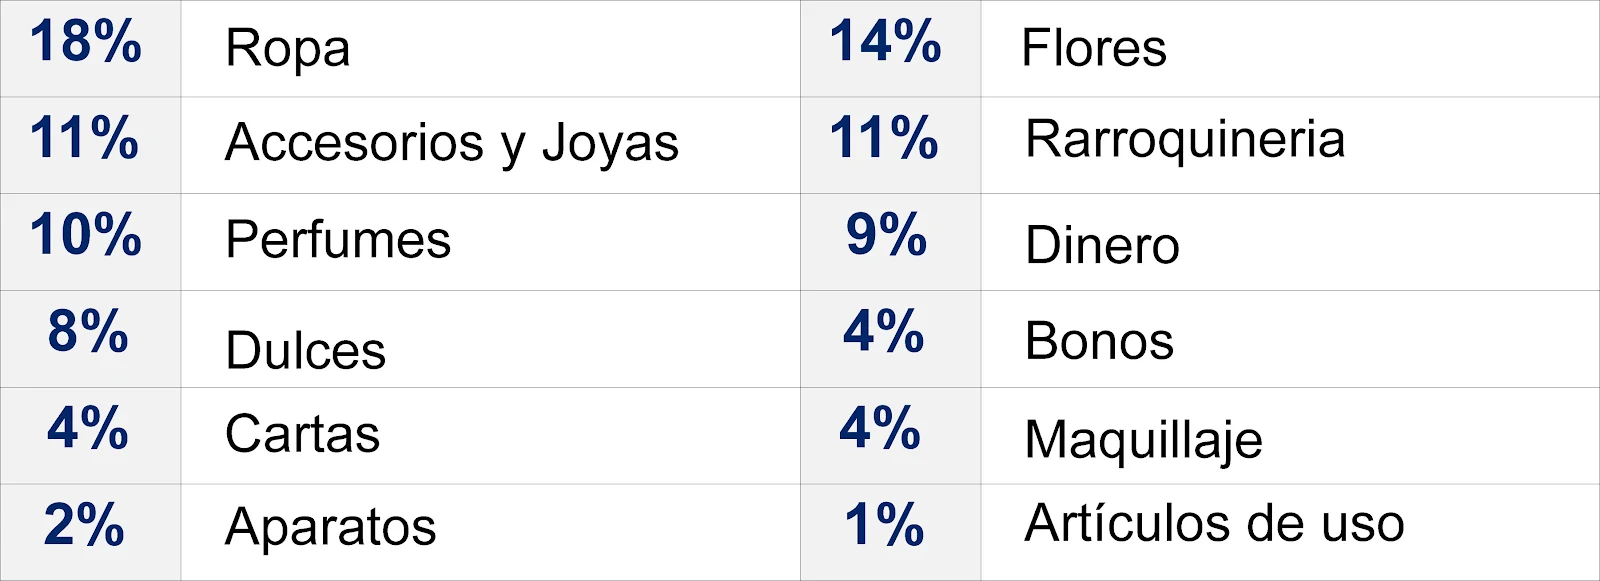Click the 8% value beside Dulces

(x=88, y=331)
